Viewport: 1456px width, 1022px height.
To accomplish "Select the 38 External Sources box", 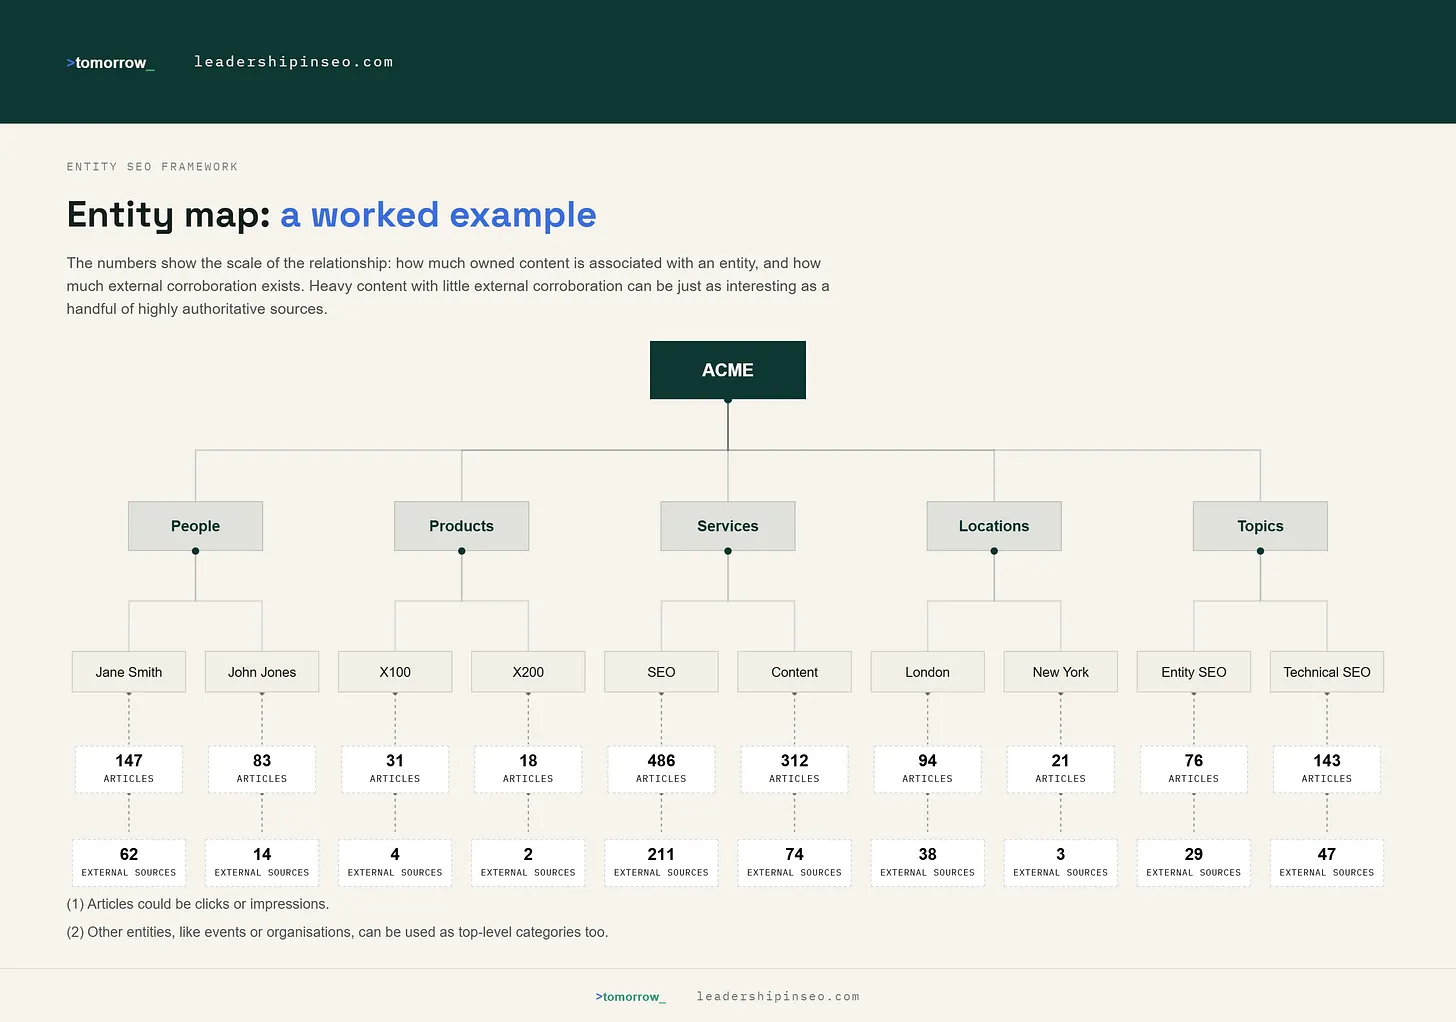I will pyautogui.click(x=928, y=863).
